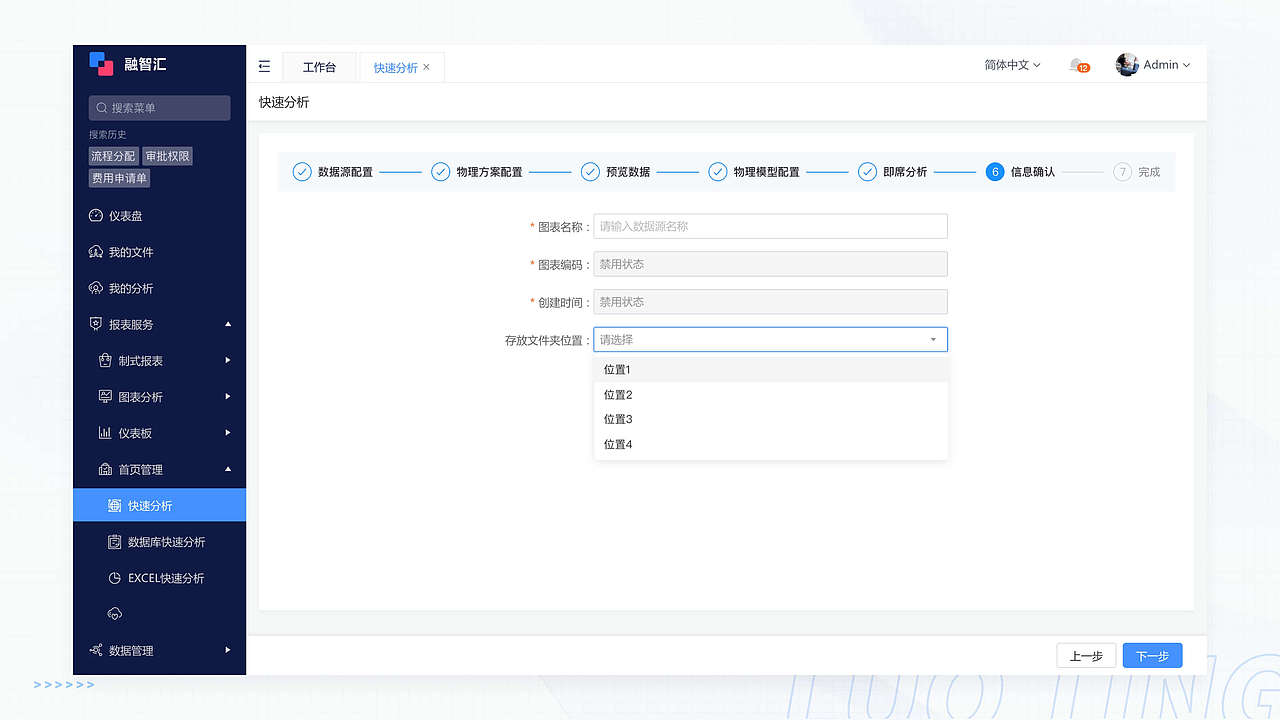
Task: Click the step 7 完成 circle
Action: pos(1122,172)
